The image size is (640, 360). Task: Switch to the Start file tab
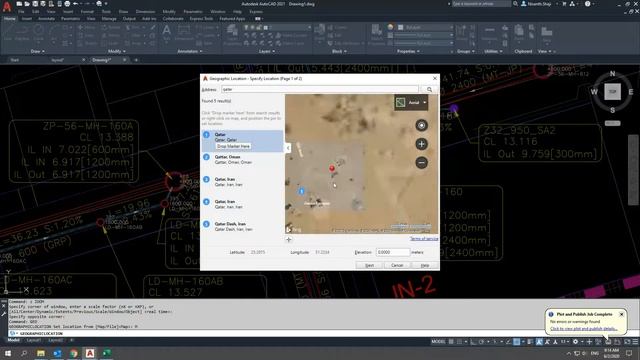(15, 60)
